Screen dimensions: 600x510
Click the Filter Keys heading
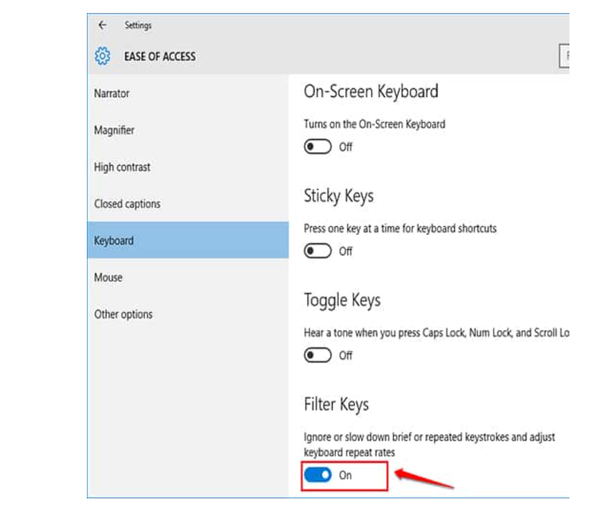point(336,404)
